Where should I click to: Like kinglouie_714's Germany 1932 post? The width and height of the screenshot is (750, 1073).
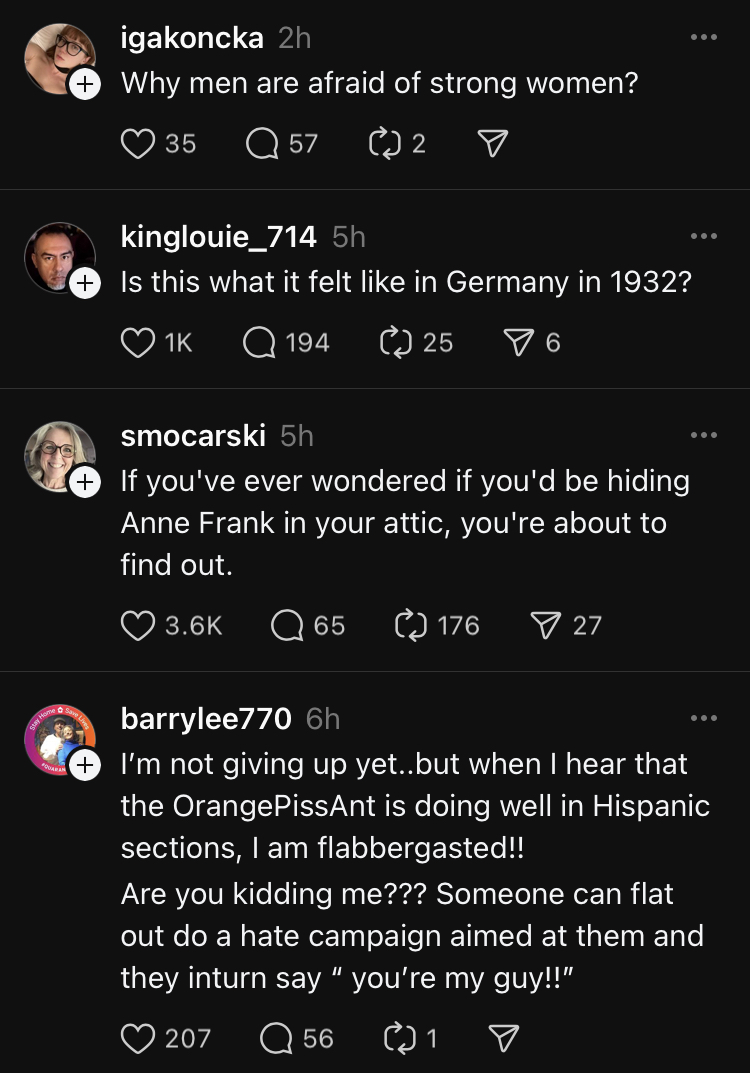pyautogui.click(x=137, y=343)
